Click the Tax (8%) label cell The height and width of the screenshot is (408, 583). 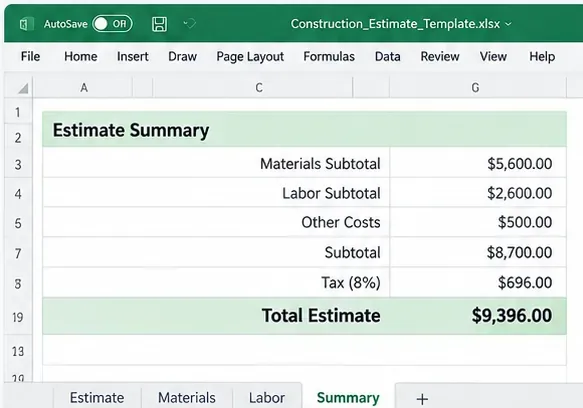(216, 282)
